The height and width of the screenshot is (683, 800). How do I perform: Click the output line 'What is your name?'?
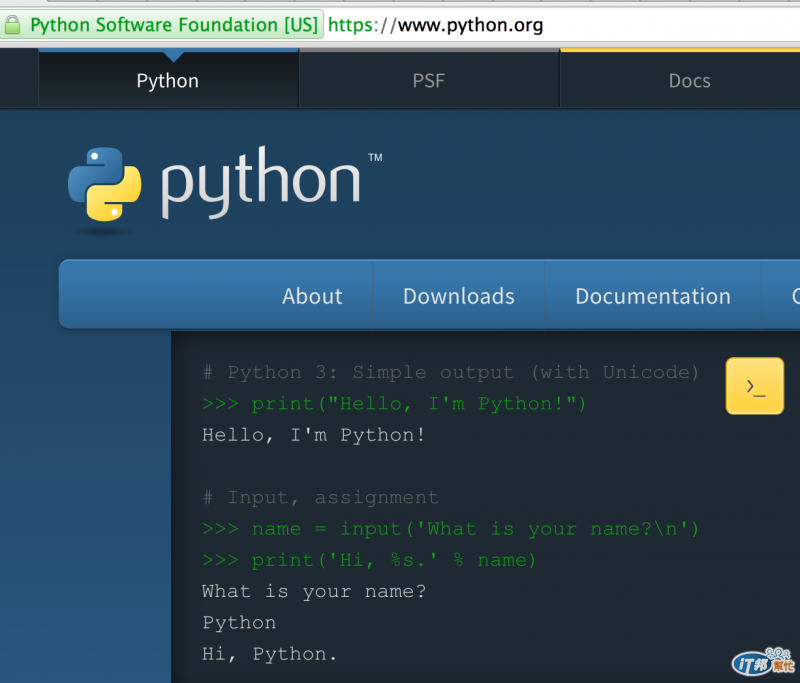314,591
